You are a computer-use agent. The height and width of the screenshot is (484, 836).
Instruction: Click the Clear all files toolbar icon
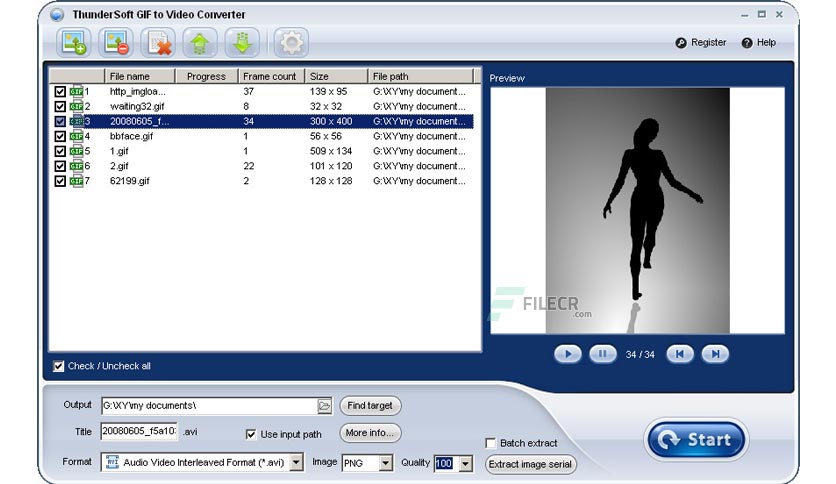pyautogui.click(x=158, y=43)
